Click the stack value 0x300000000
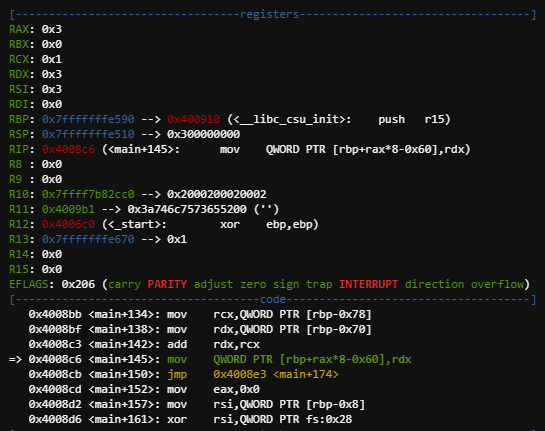The width and height of the screenshot is (545, 431). 203,134
